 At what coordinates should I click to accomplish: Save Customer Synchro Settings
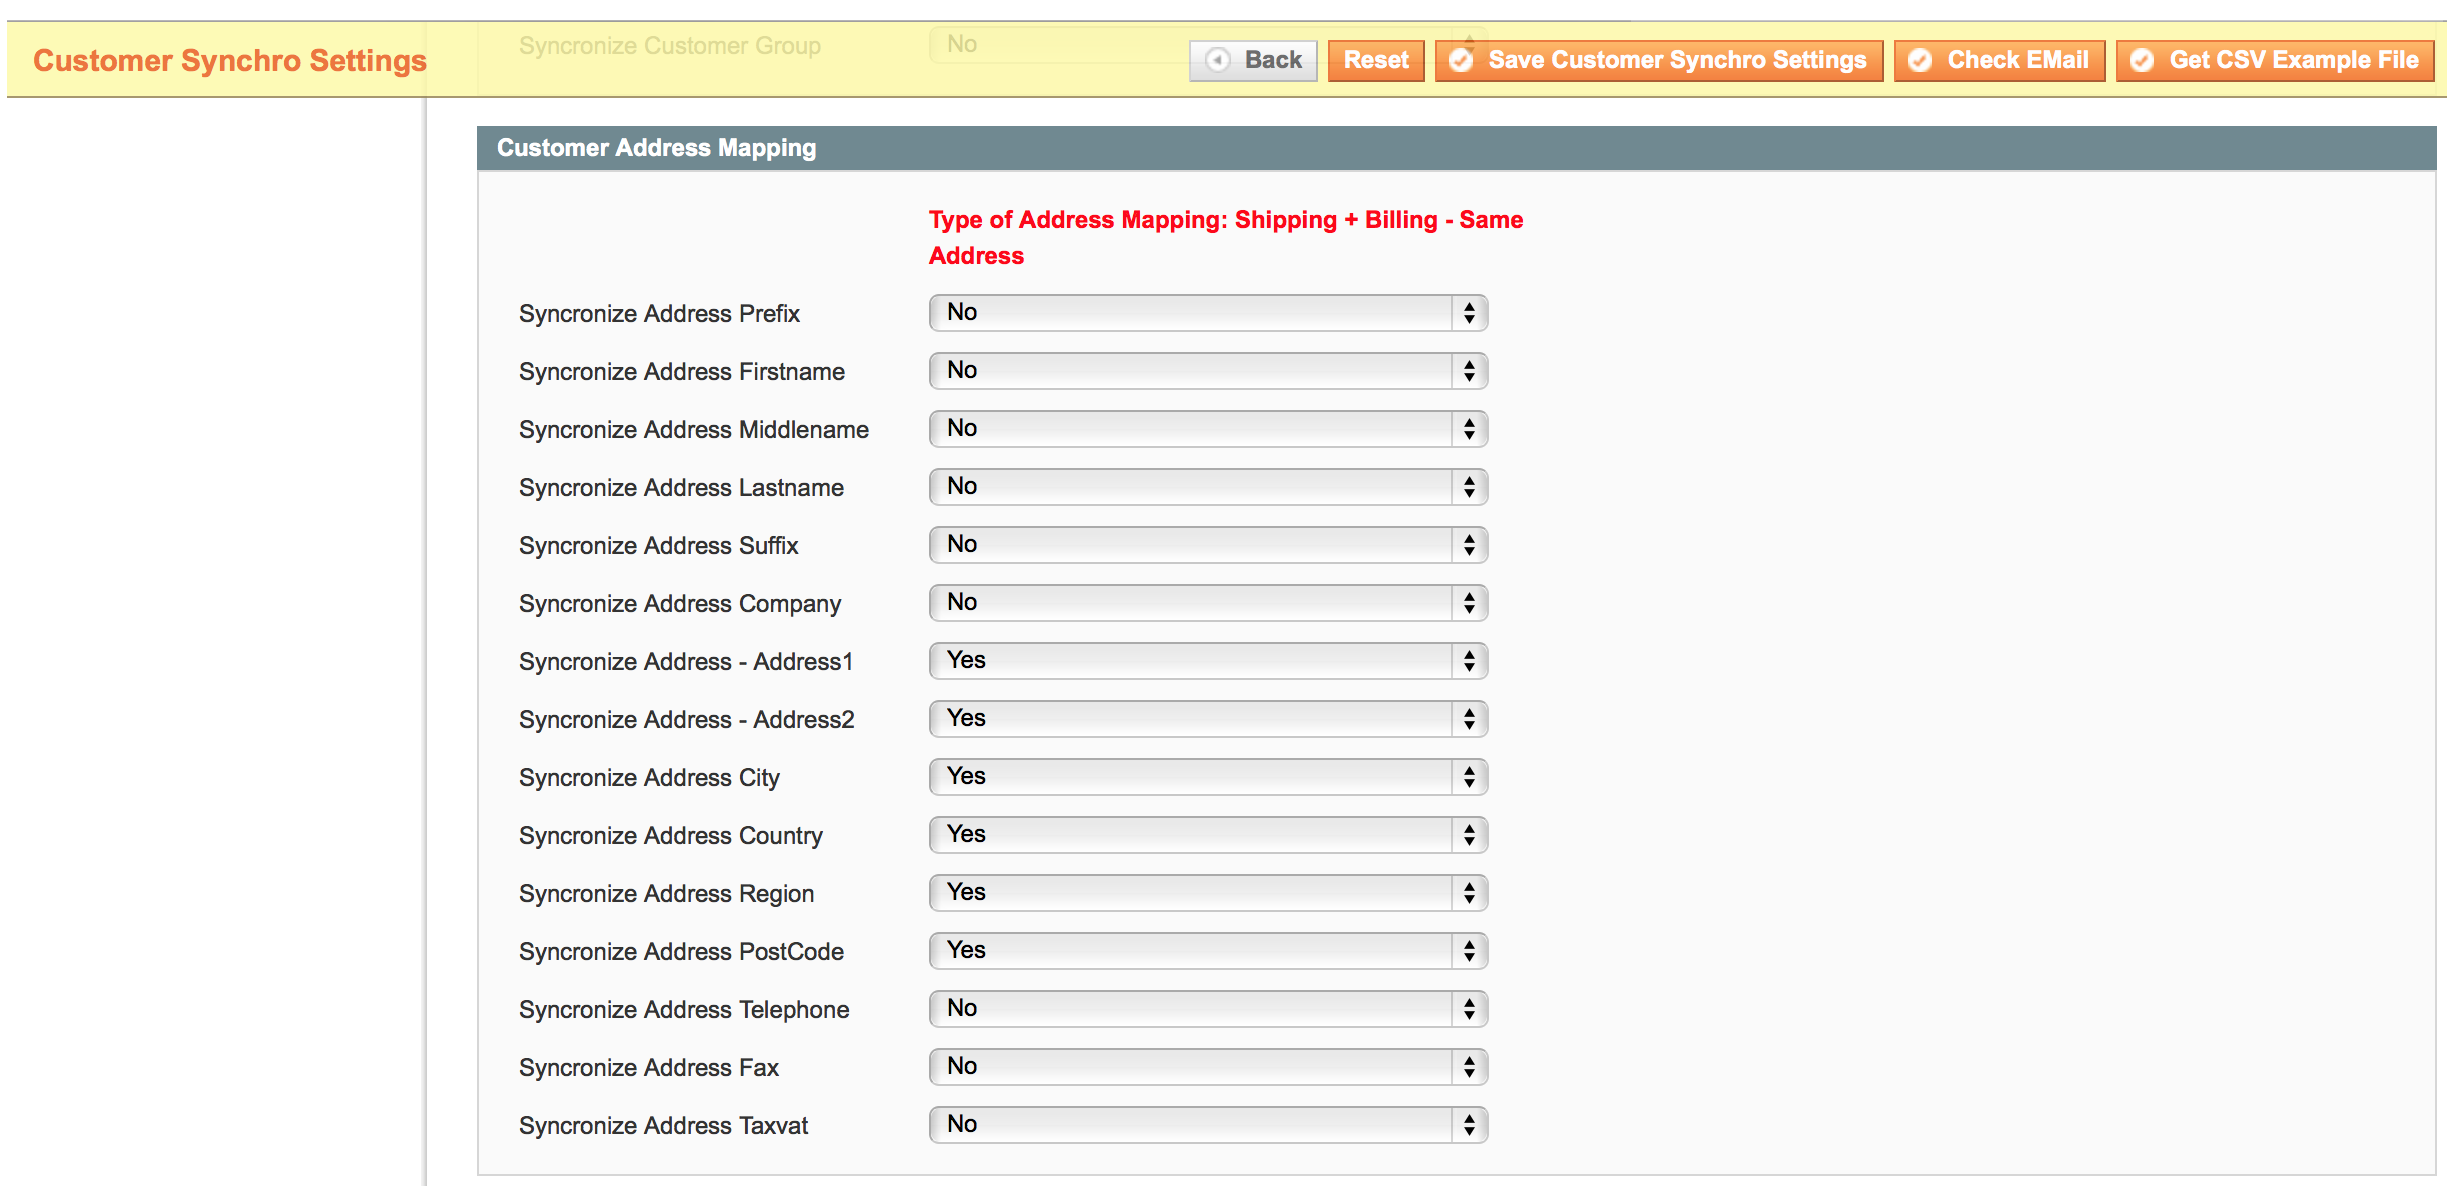tap(1659, 61)
